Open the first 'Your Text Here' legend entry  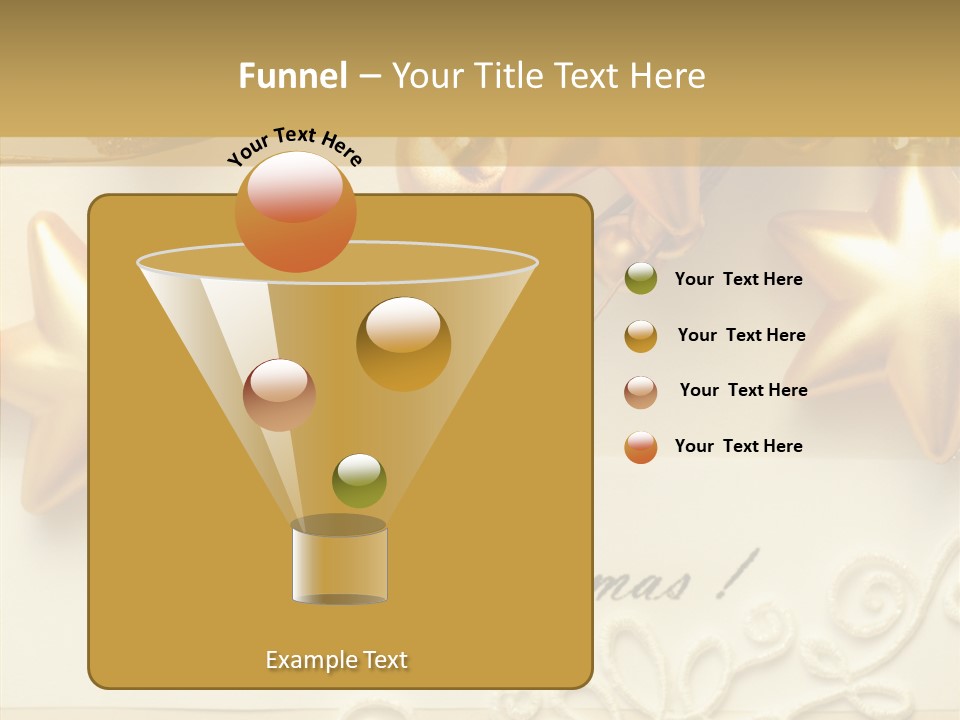pos(738,279)
